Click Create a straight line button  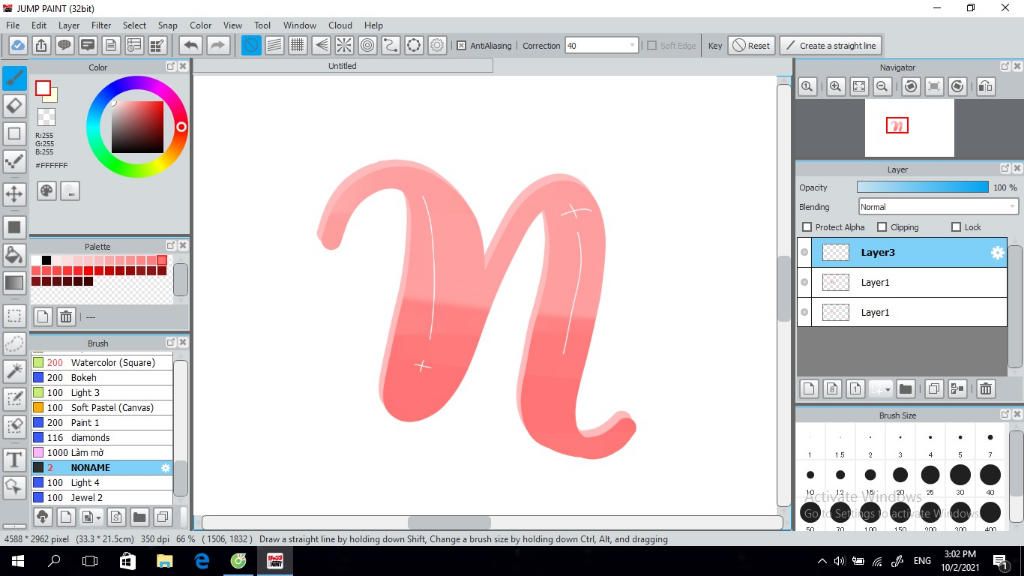(x=831, y=46)
